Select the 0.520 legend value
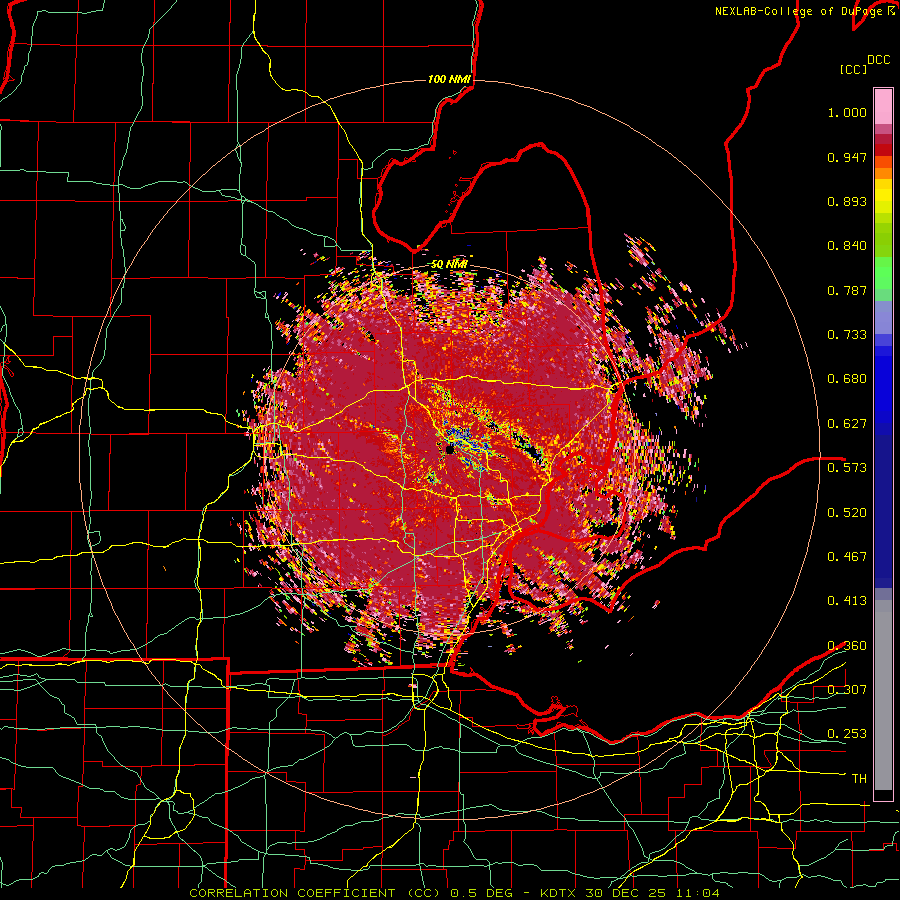The height and width of the screenshot is (900, 900). tap(847, 512)
